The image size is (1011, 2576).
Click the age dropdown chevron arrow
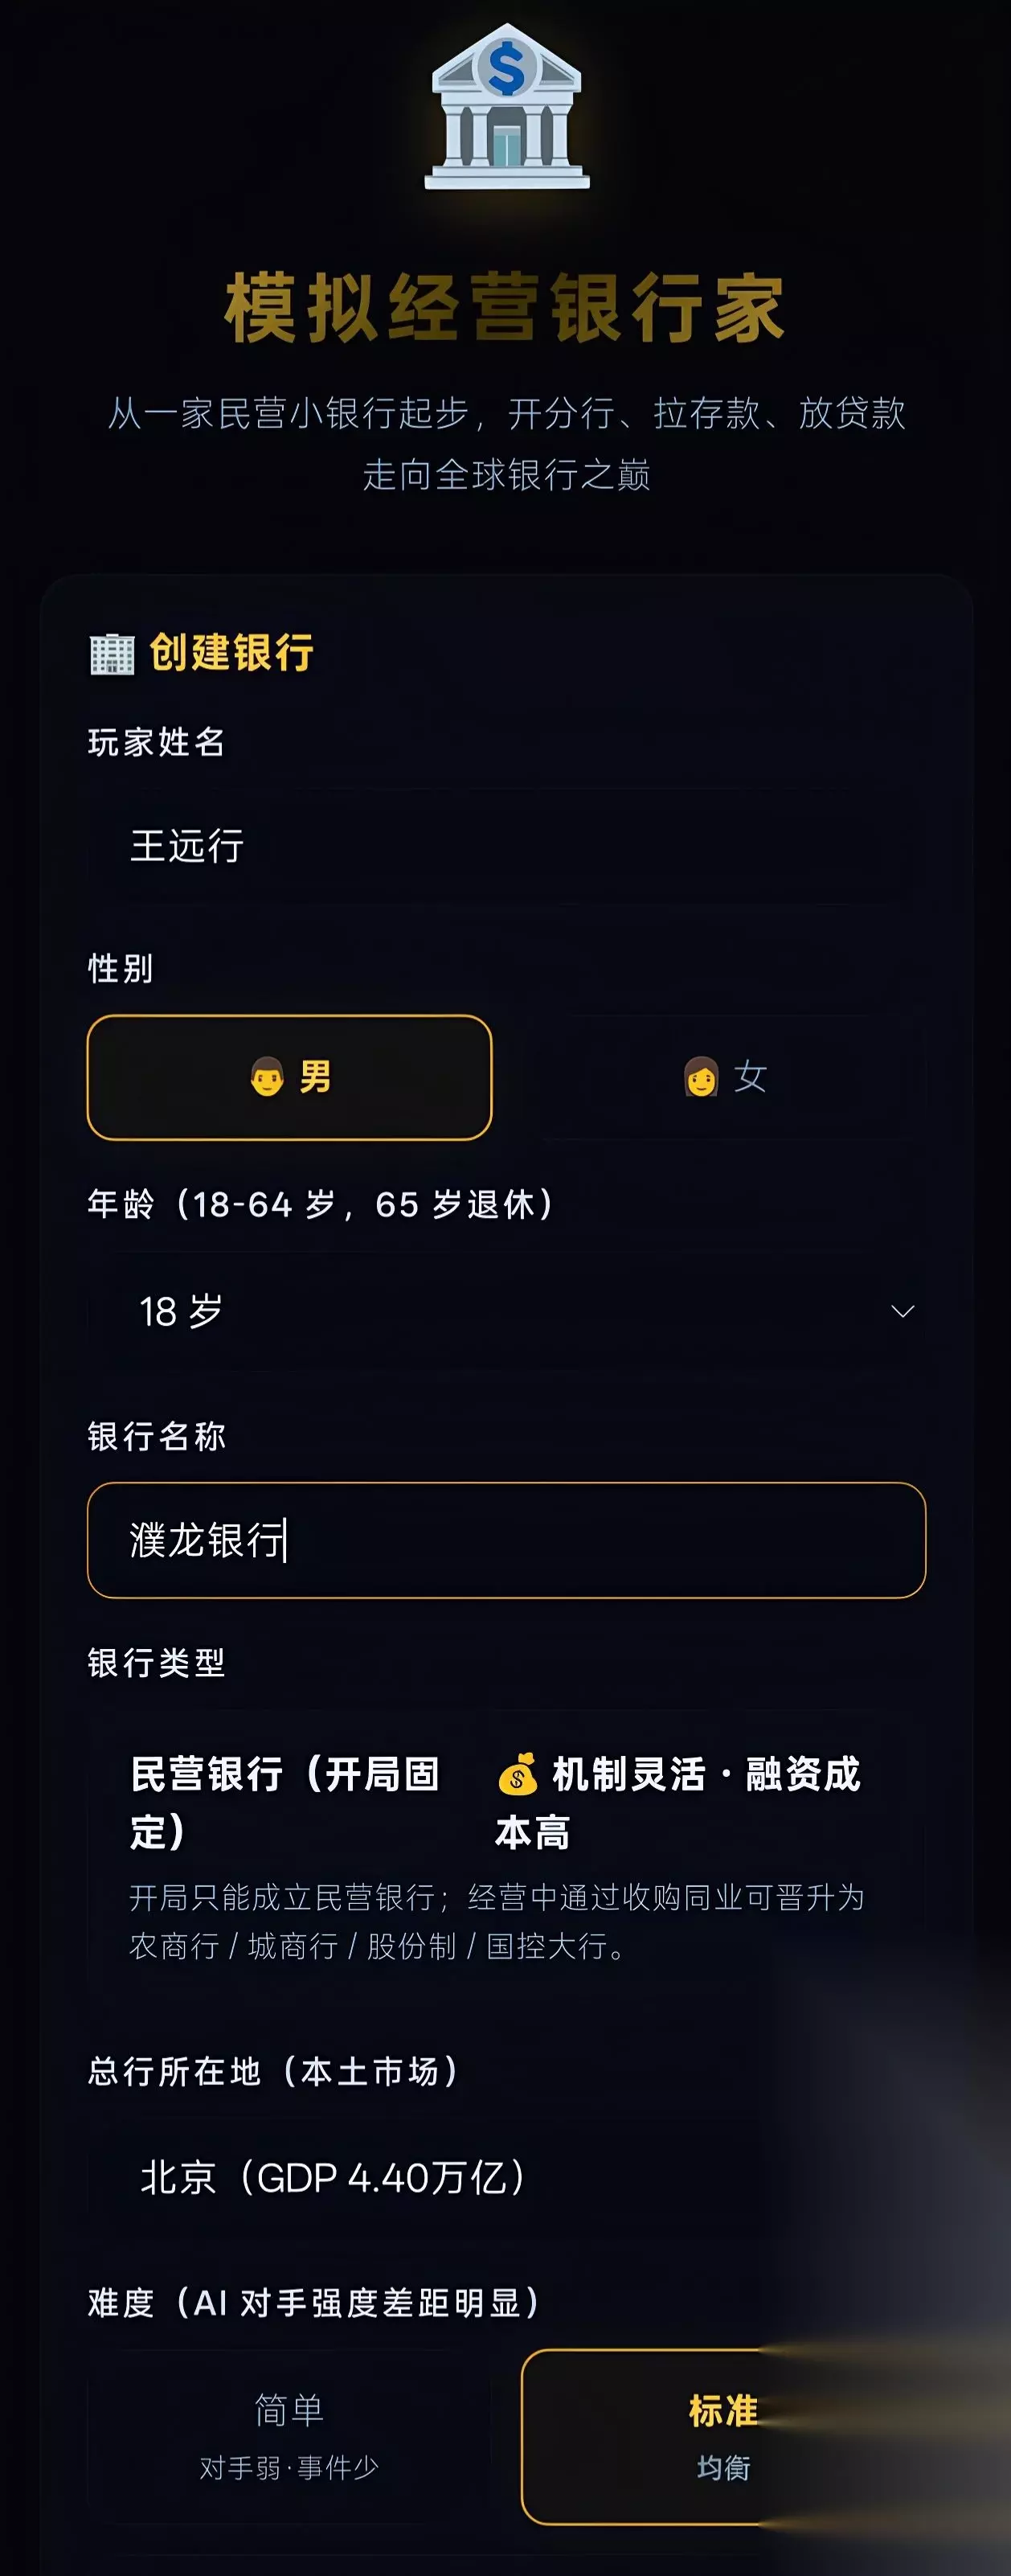(903, 1311)
